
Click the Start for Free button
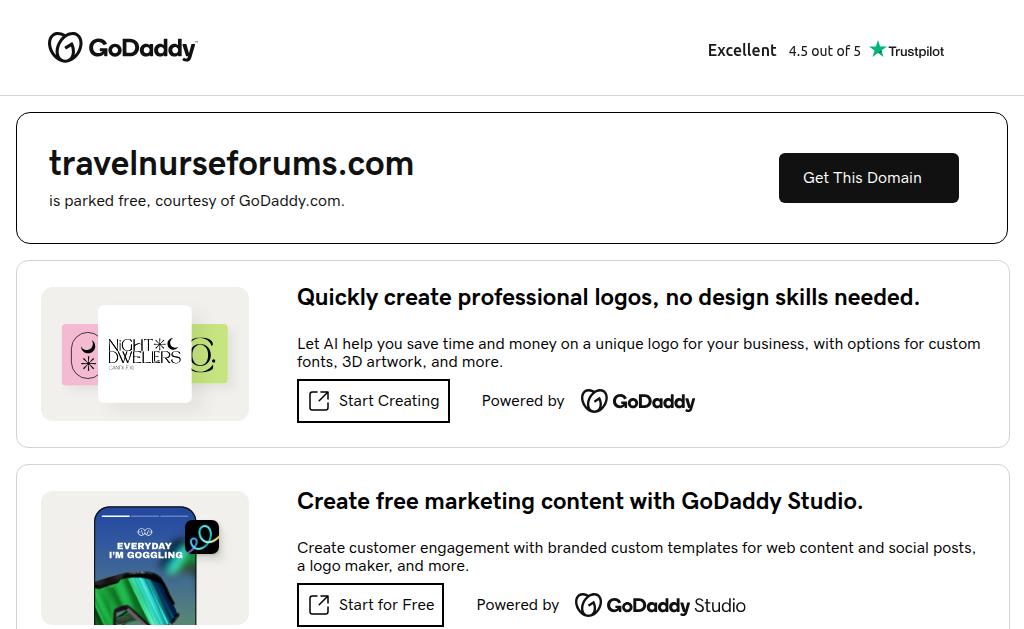[370, 605]
